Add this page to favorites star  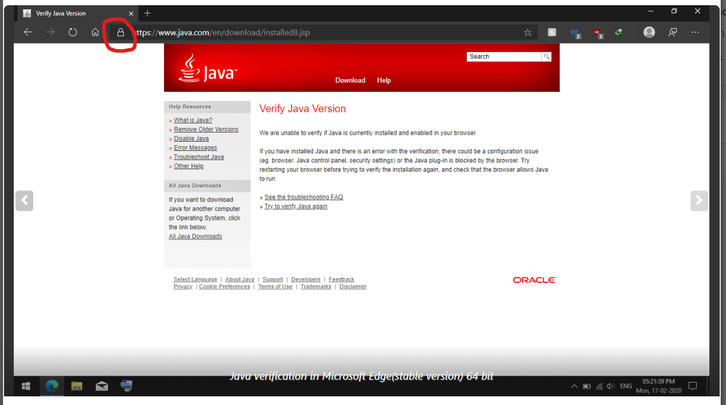[527, 32]
